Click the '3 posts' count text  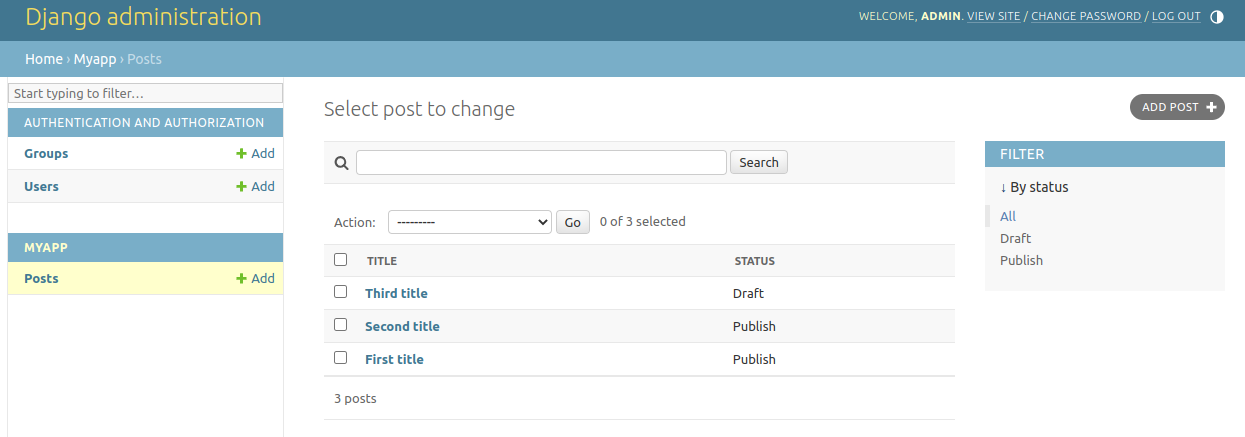(355, 398)
